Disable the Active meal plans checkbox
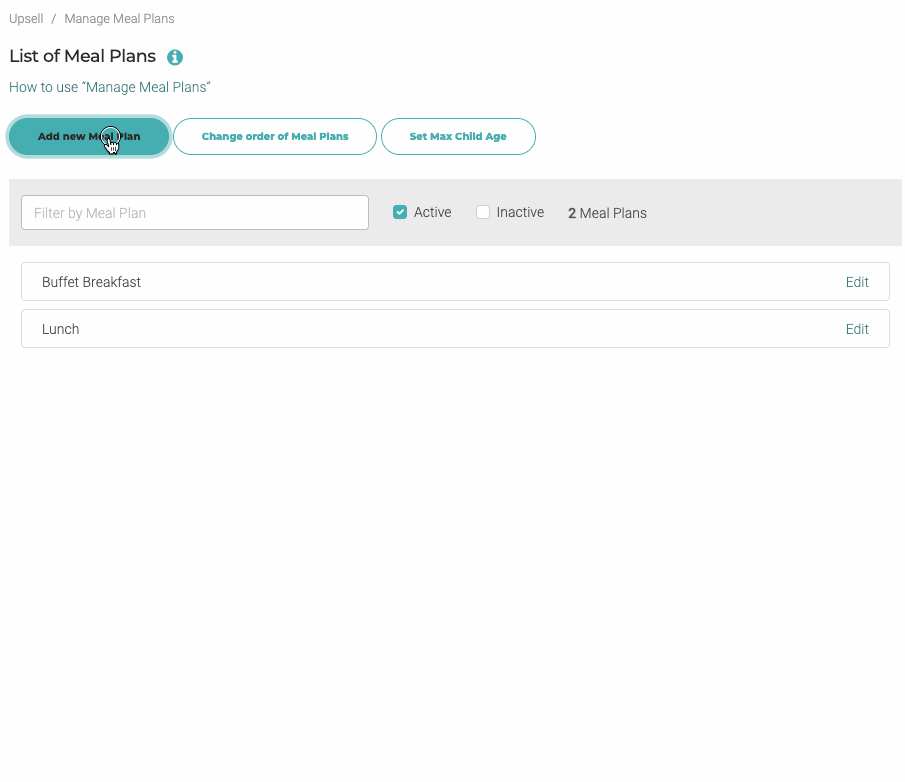Image resolution: width=905 pixels, height=782 pixels. coord(399,212)
